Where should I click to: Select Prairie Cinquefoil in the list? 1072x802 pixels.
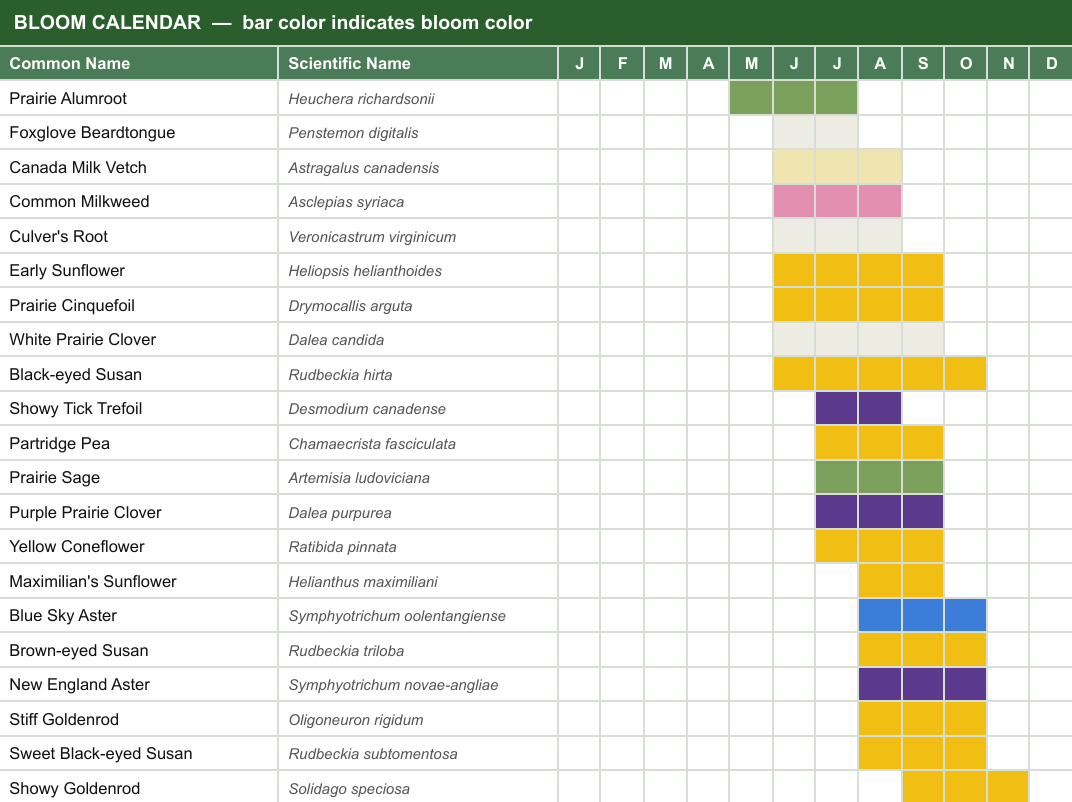pyautogui.click(x=72, y=306)
